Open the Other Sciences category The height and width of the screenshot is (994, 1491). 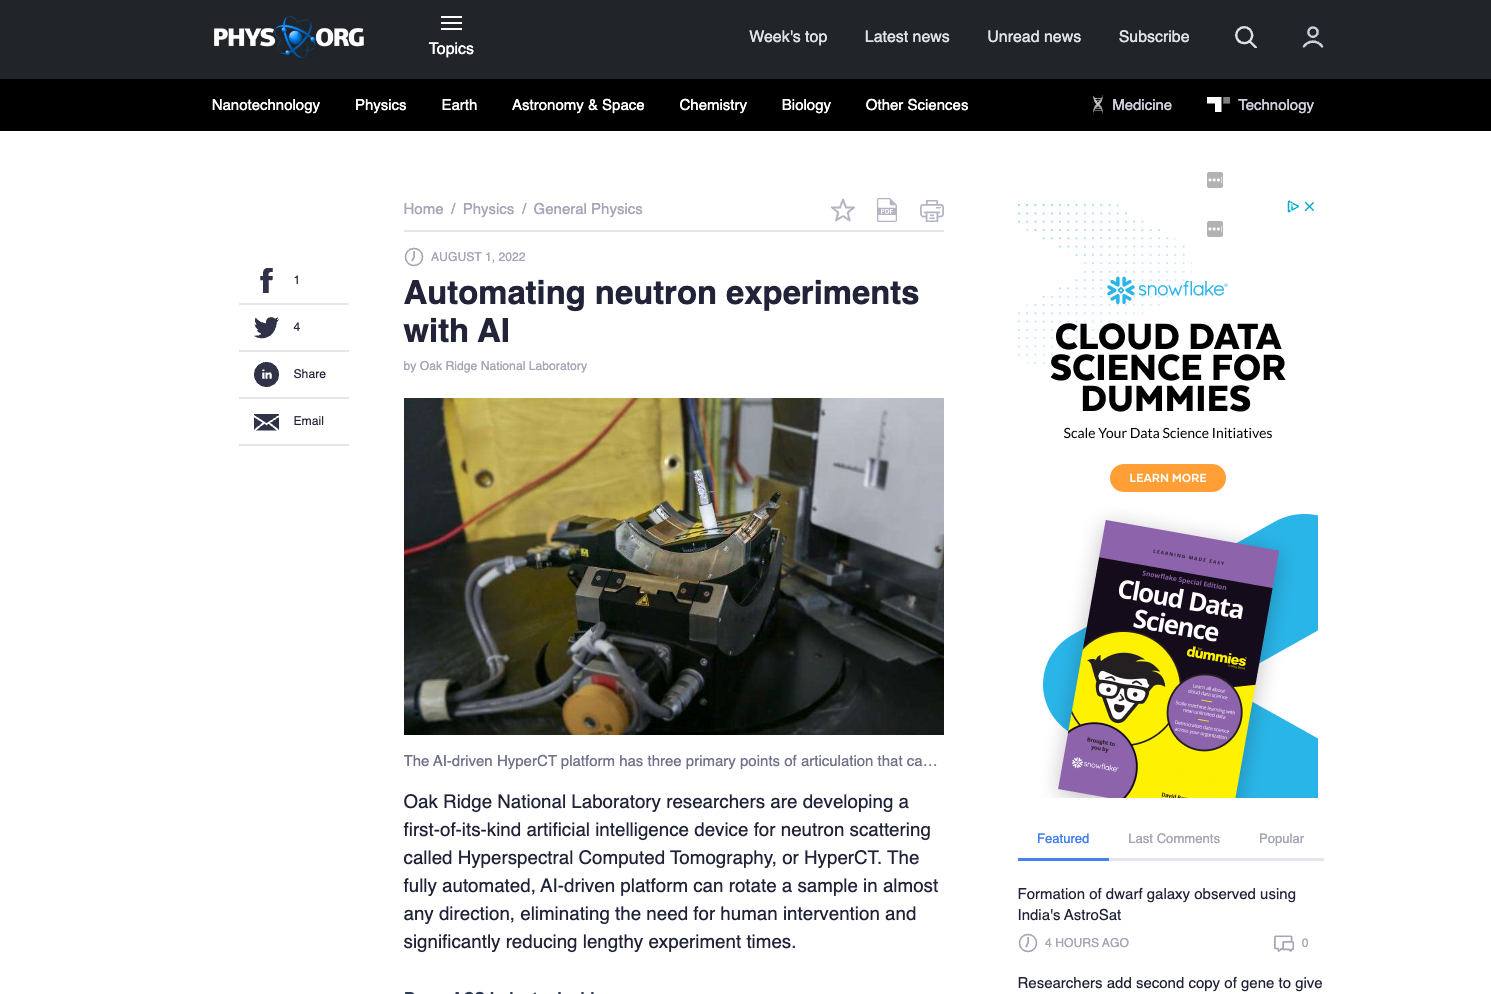tap(916, 105)
